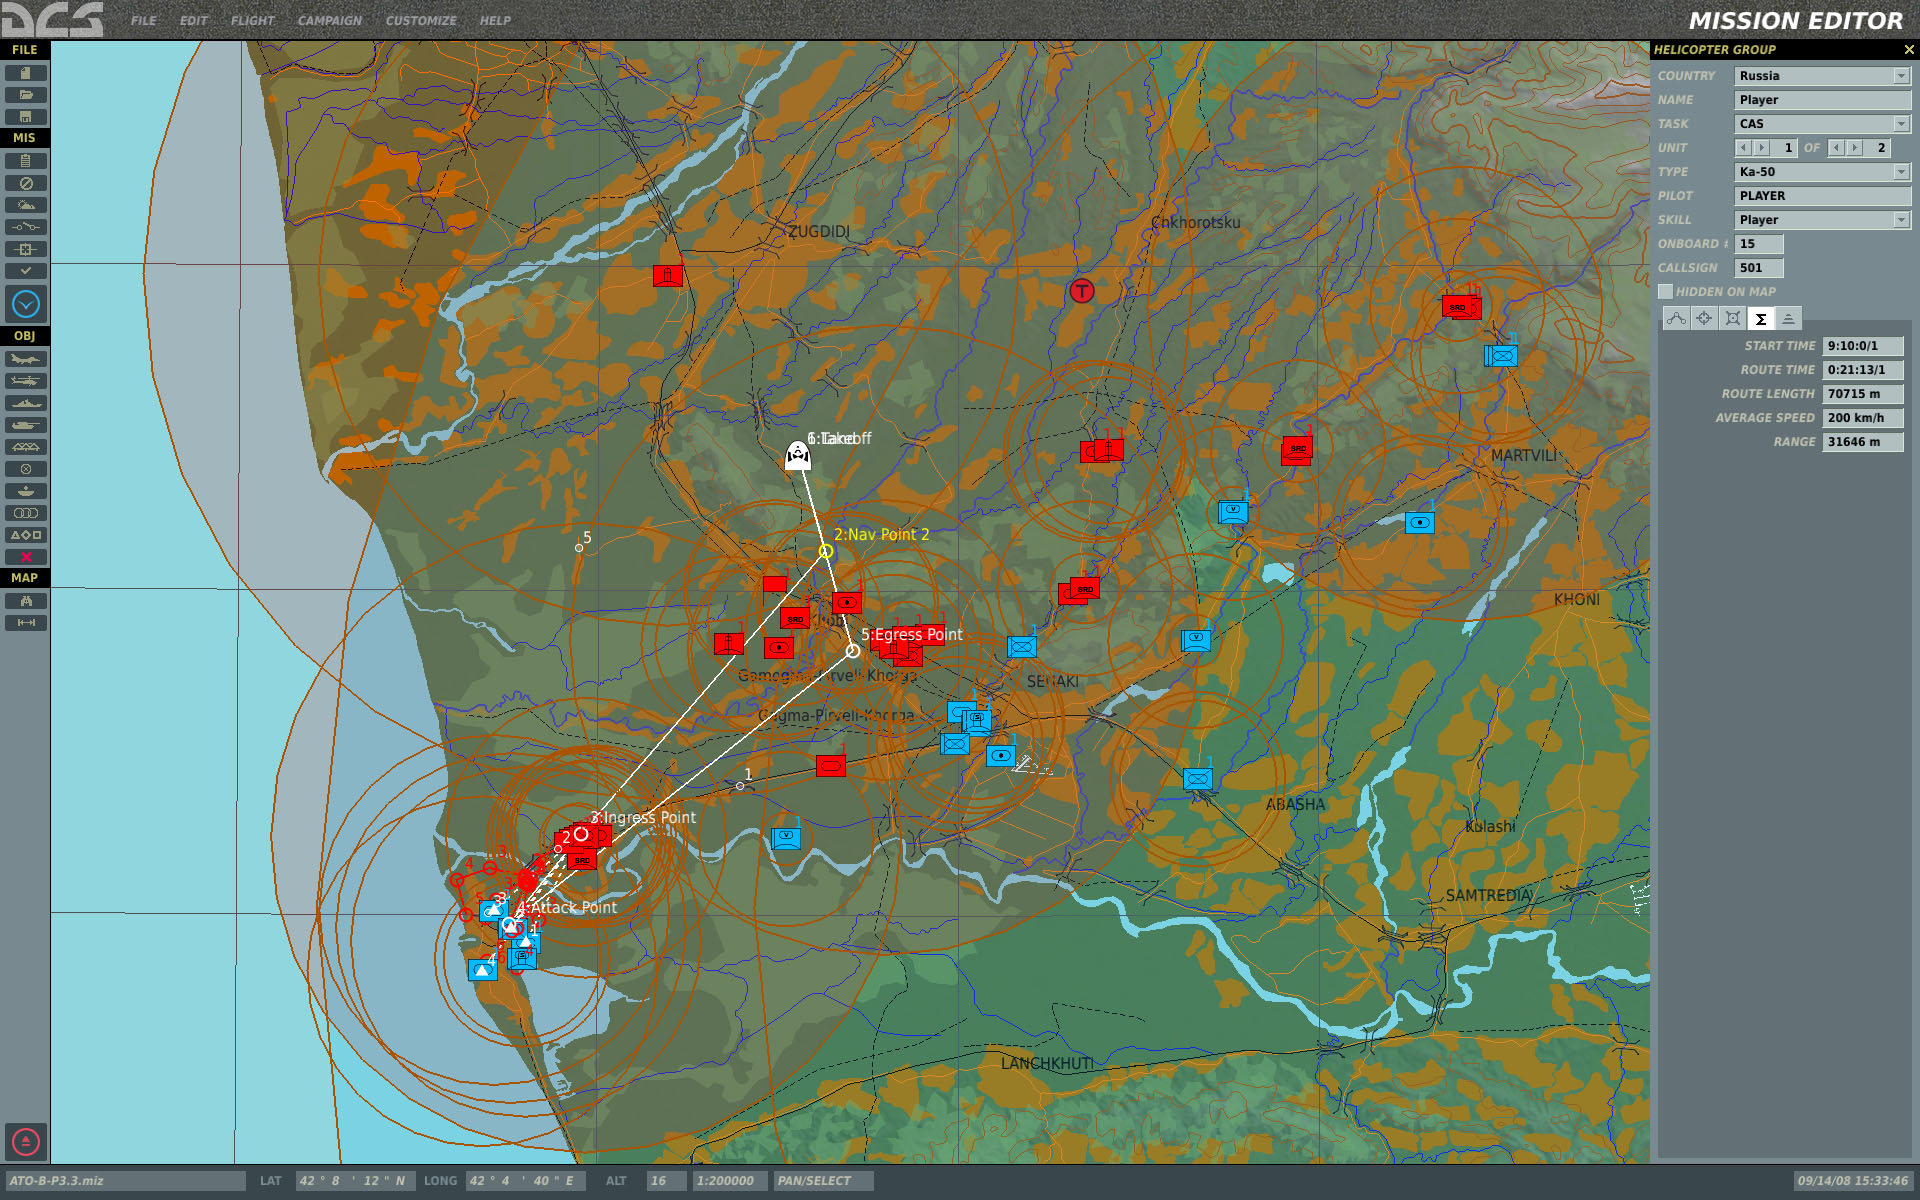Click the Callsign field 501
Viewport: 1920px width, 1200px height.
tap(1759, 268)
